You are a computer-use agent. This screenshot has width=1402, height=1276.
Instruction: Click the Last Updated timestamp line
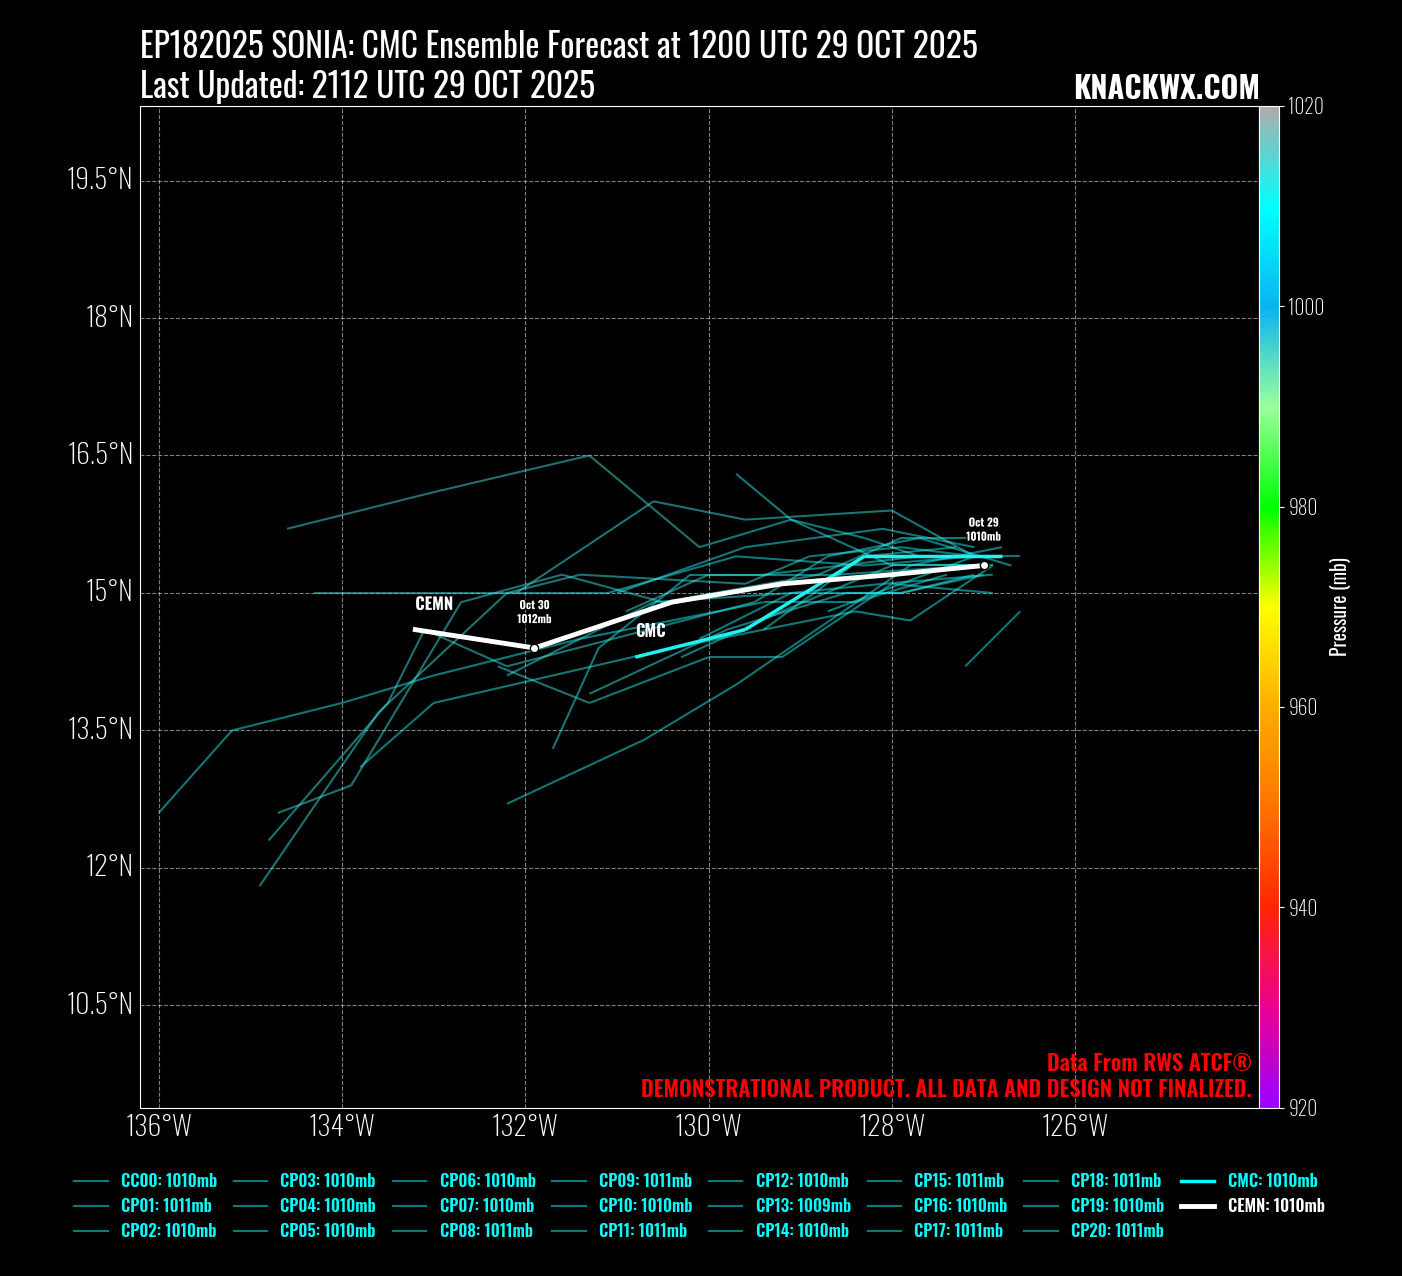click(x=367, y=86)
